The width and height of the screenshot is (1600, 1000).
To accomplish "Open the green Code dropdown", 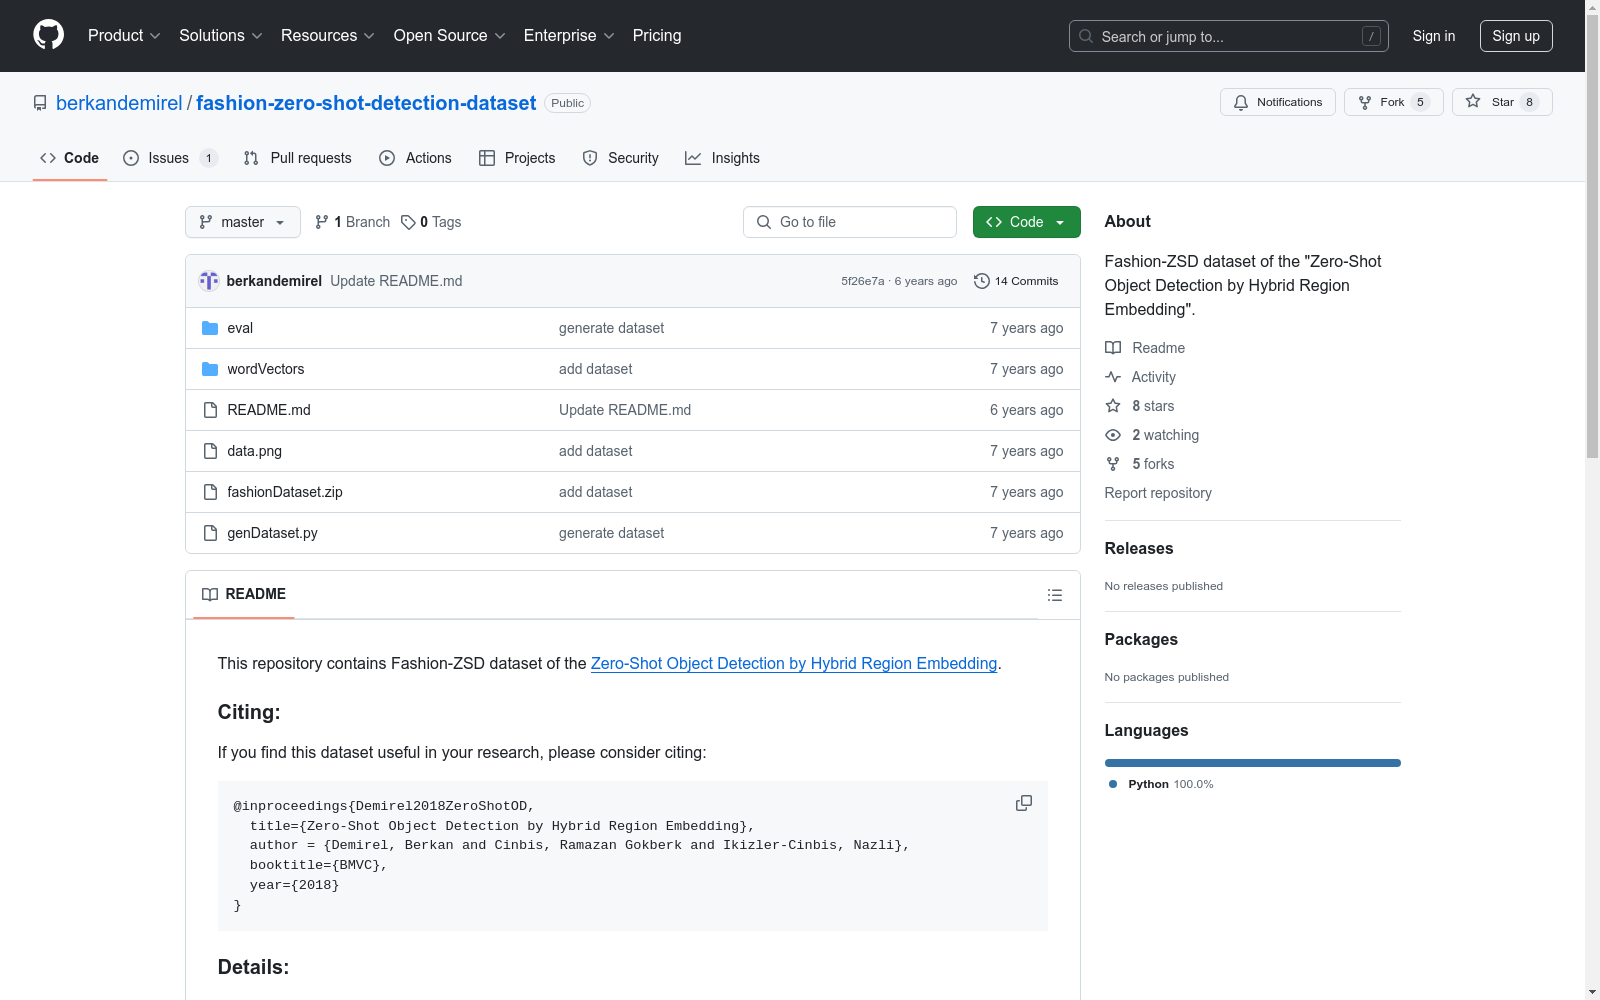I will pyautogui.click(x=1026, y=222).
